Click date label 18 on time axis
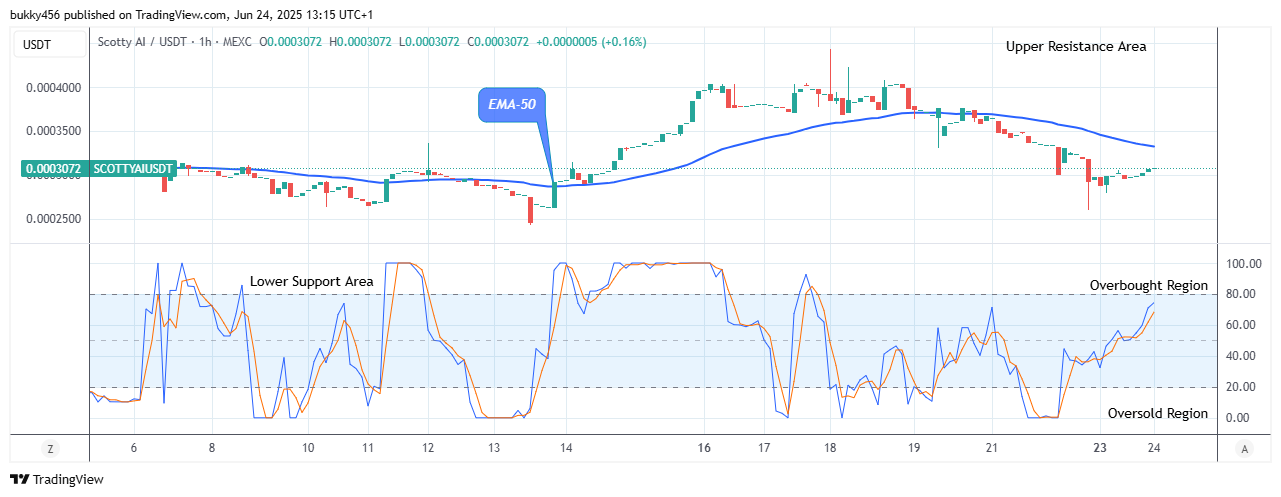 [830, 448]
